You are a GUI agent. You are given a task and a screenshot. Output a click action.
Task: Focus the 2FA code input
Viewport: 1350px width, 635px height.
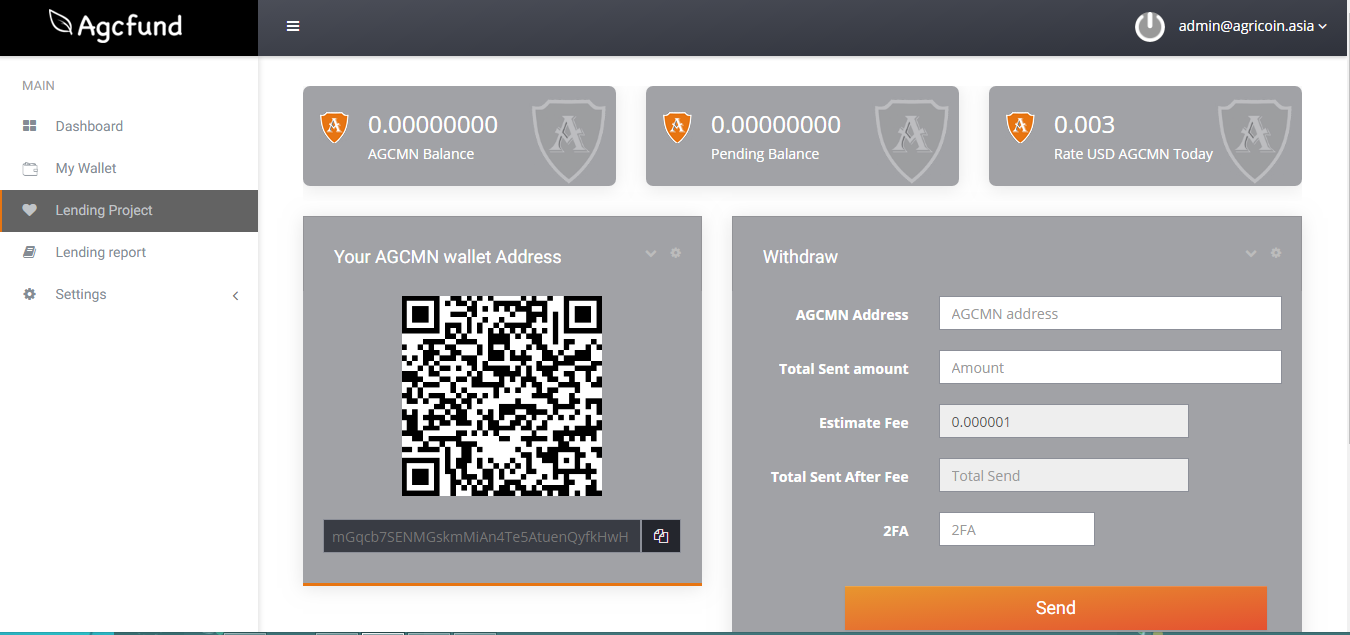1017,529
